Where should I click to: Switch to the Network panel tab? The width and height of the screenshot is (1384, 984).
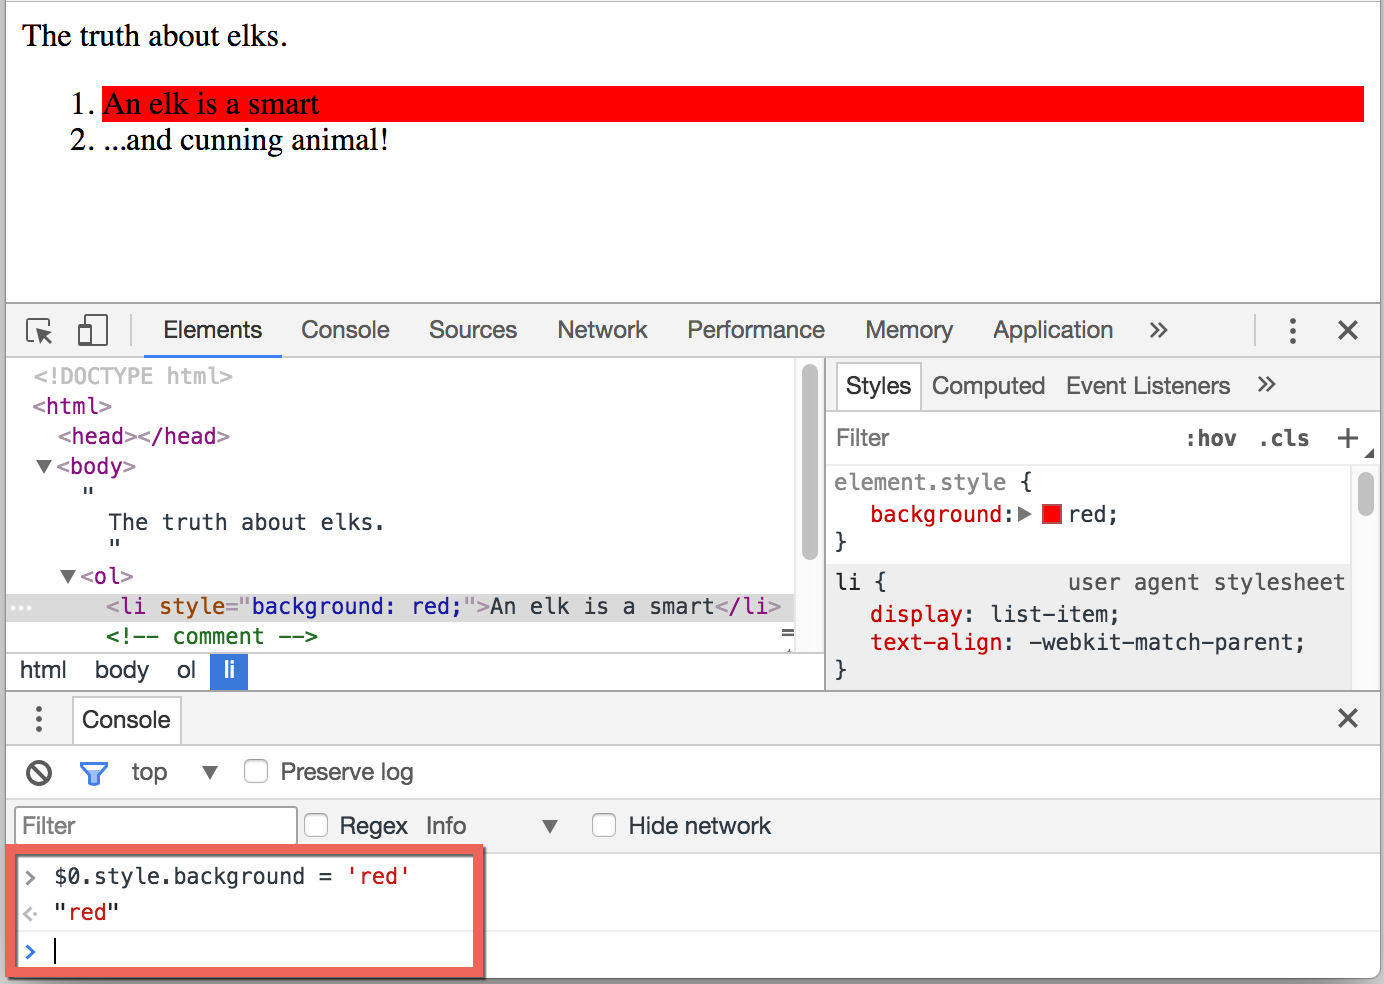(x=602, y=331)
